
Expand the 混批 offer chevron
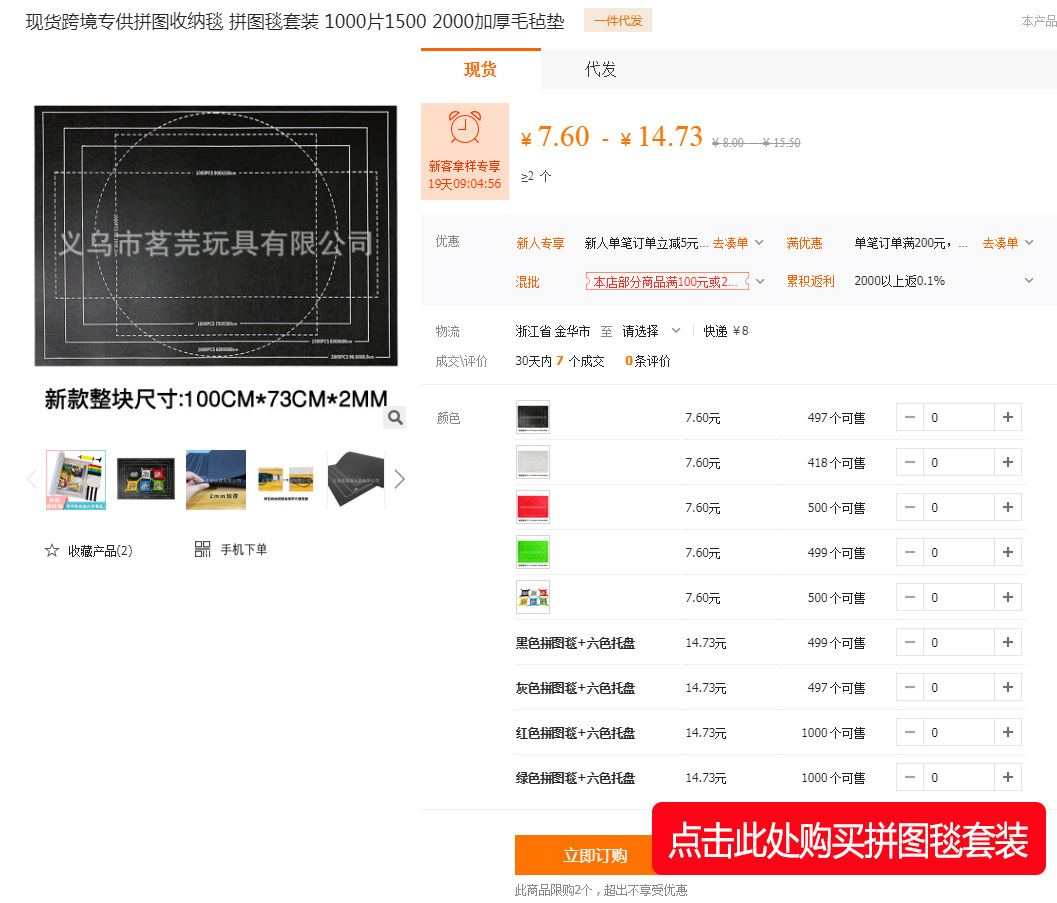coord(760,281)
